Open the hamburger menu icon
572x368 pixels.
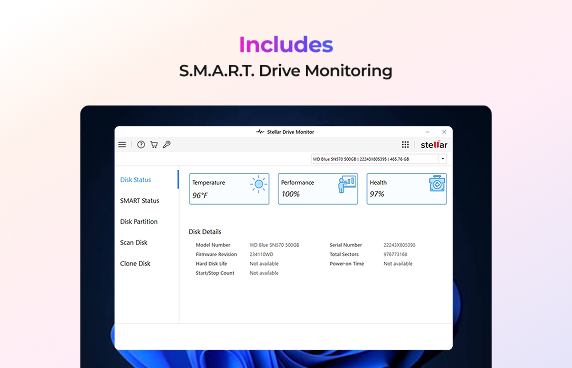[122, 145]
